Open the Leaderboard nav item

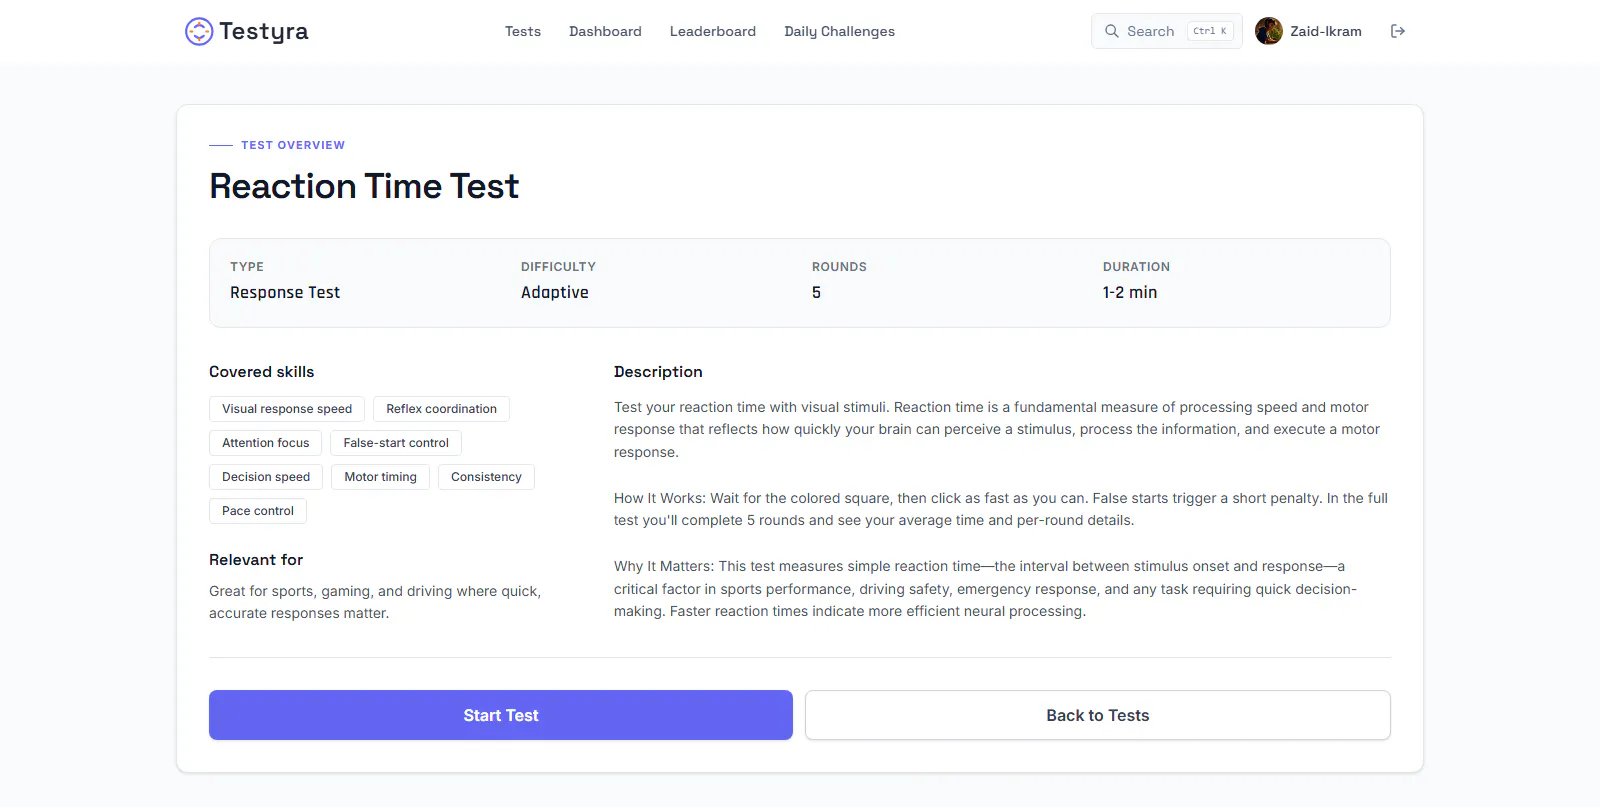[713, 31]
